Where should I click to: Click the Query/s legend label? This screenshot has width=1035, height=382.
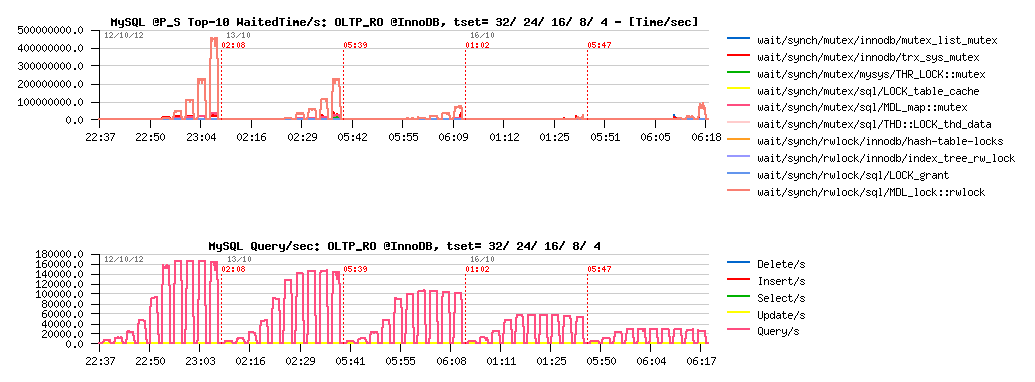(778, 332)
